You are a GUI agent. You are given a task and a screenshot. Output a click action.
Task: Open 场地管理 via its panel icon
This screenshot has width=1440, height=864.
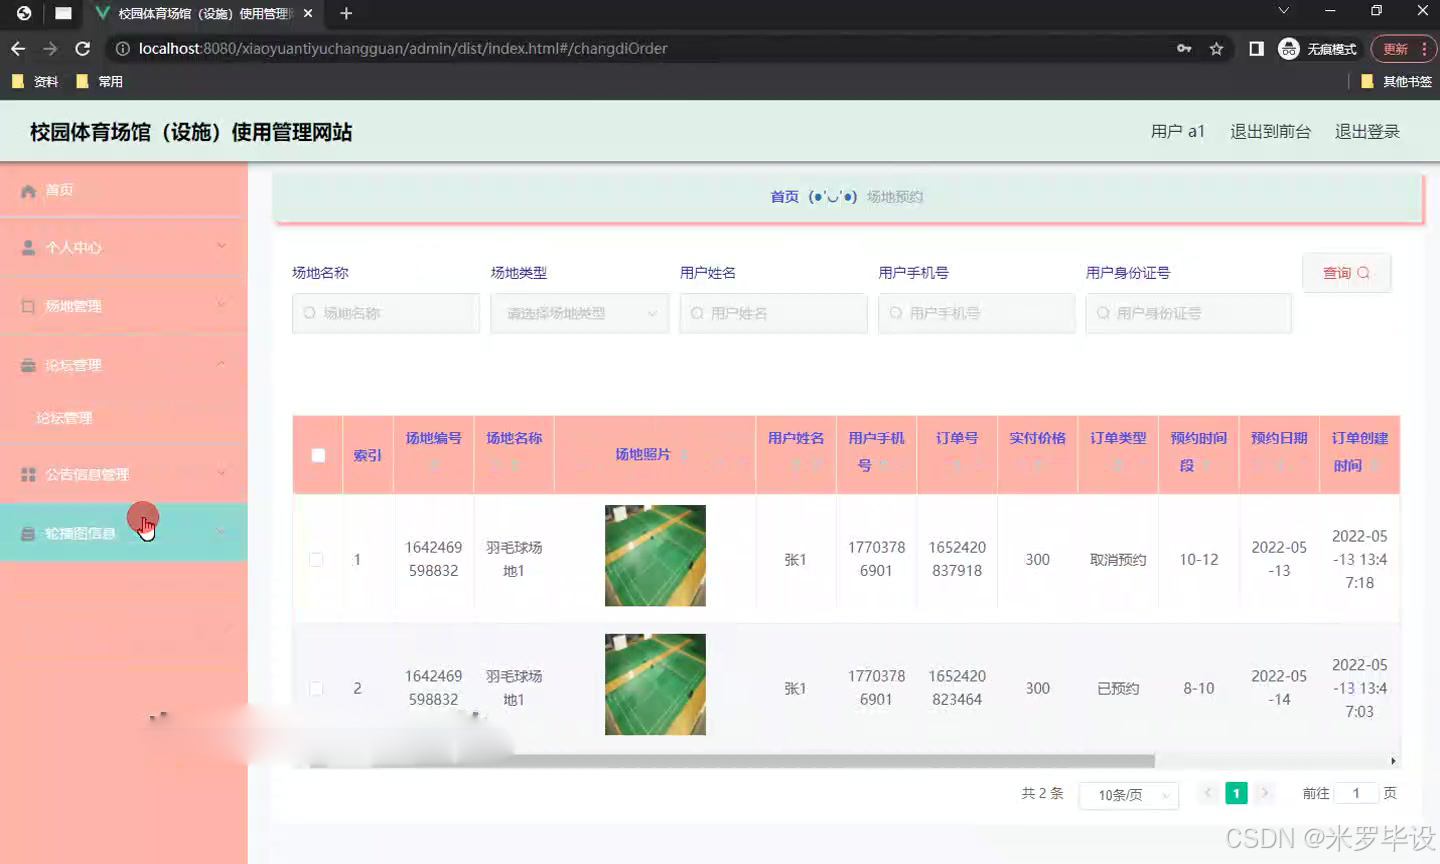(x=28, y=305)
